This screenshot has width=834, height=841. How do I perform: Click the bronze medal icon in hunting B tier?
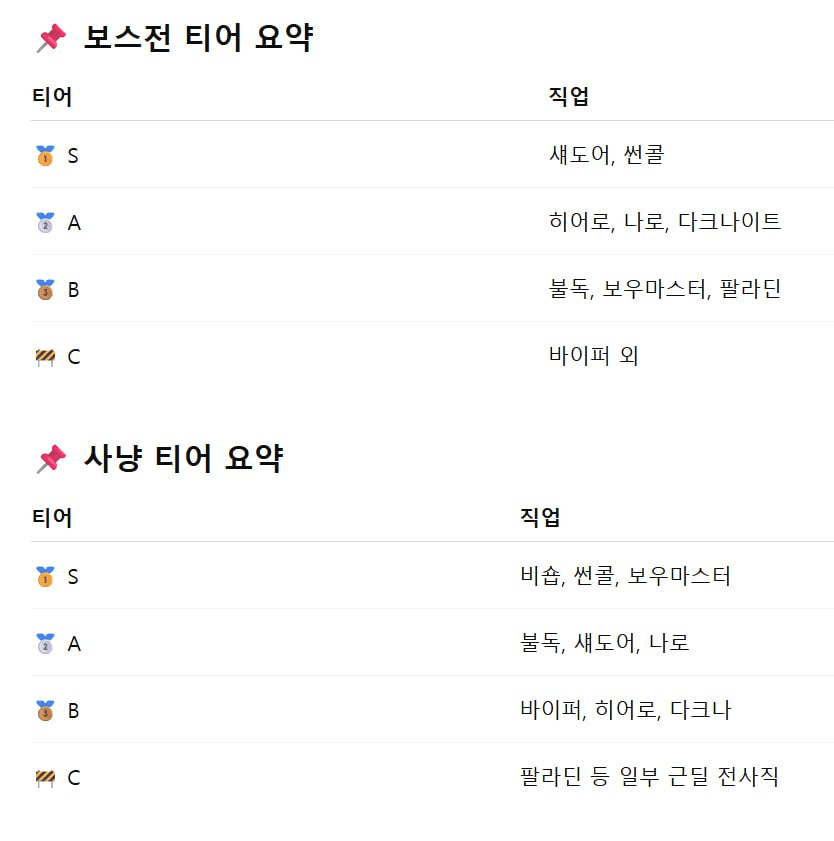[45, 711]
